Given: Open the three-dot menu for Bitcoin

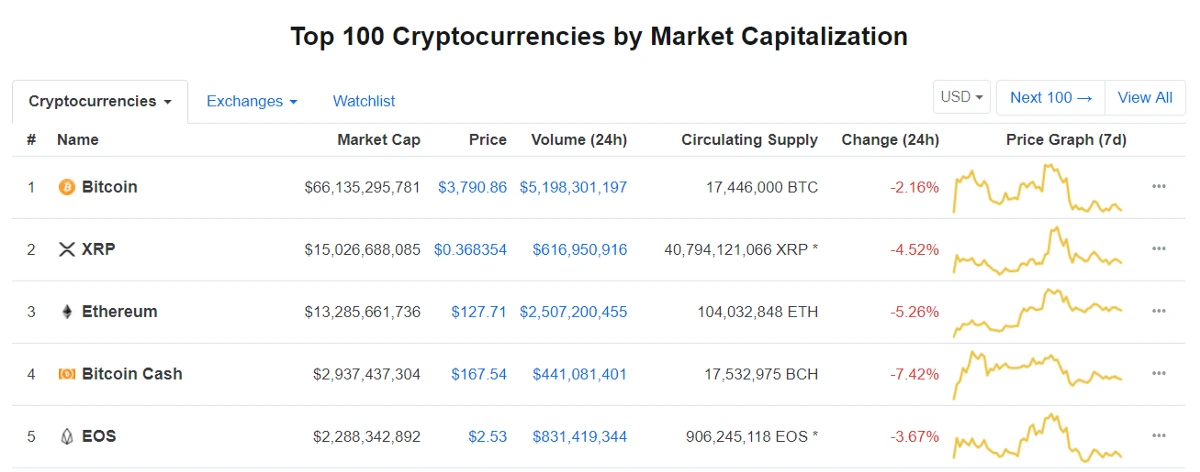Looking at the screenshot, I should coord(1159,187).
